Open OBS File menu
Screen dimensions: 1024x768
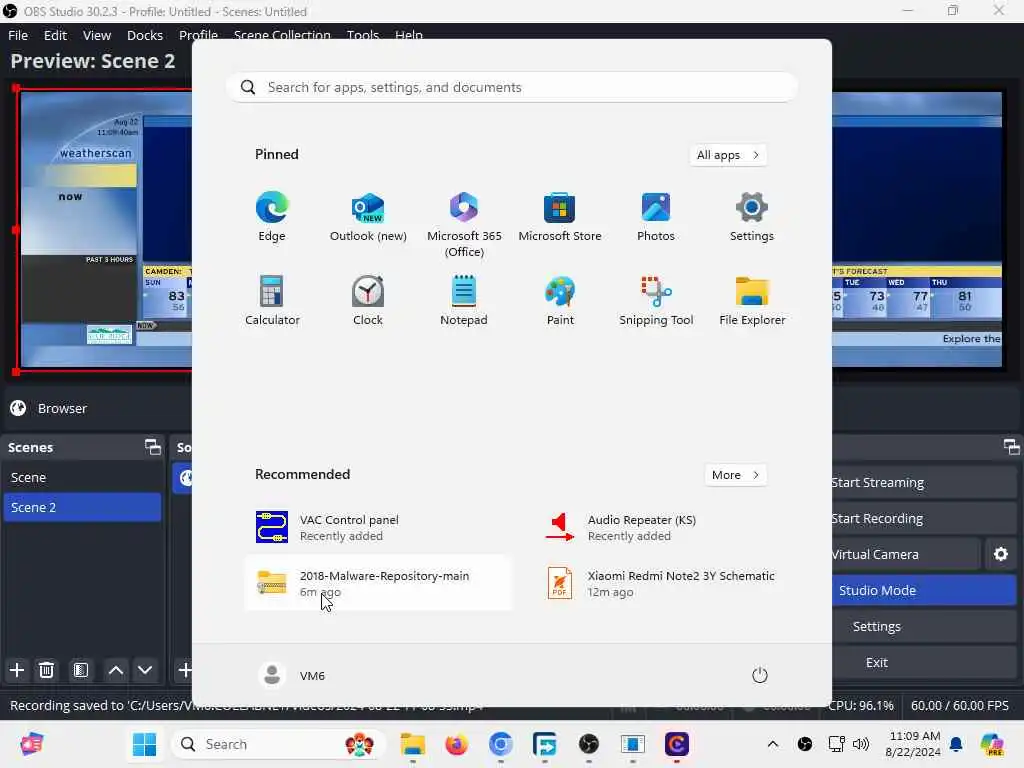pos(18,35)
